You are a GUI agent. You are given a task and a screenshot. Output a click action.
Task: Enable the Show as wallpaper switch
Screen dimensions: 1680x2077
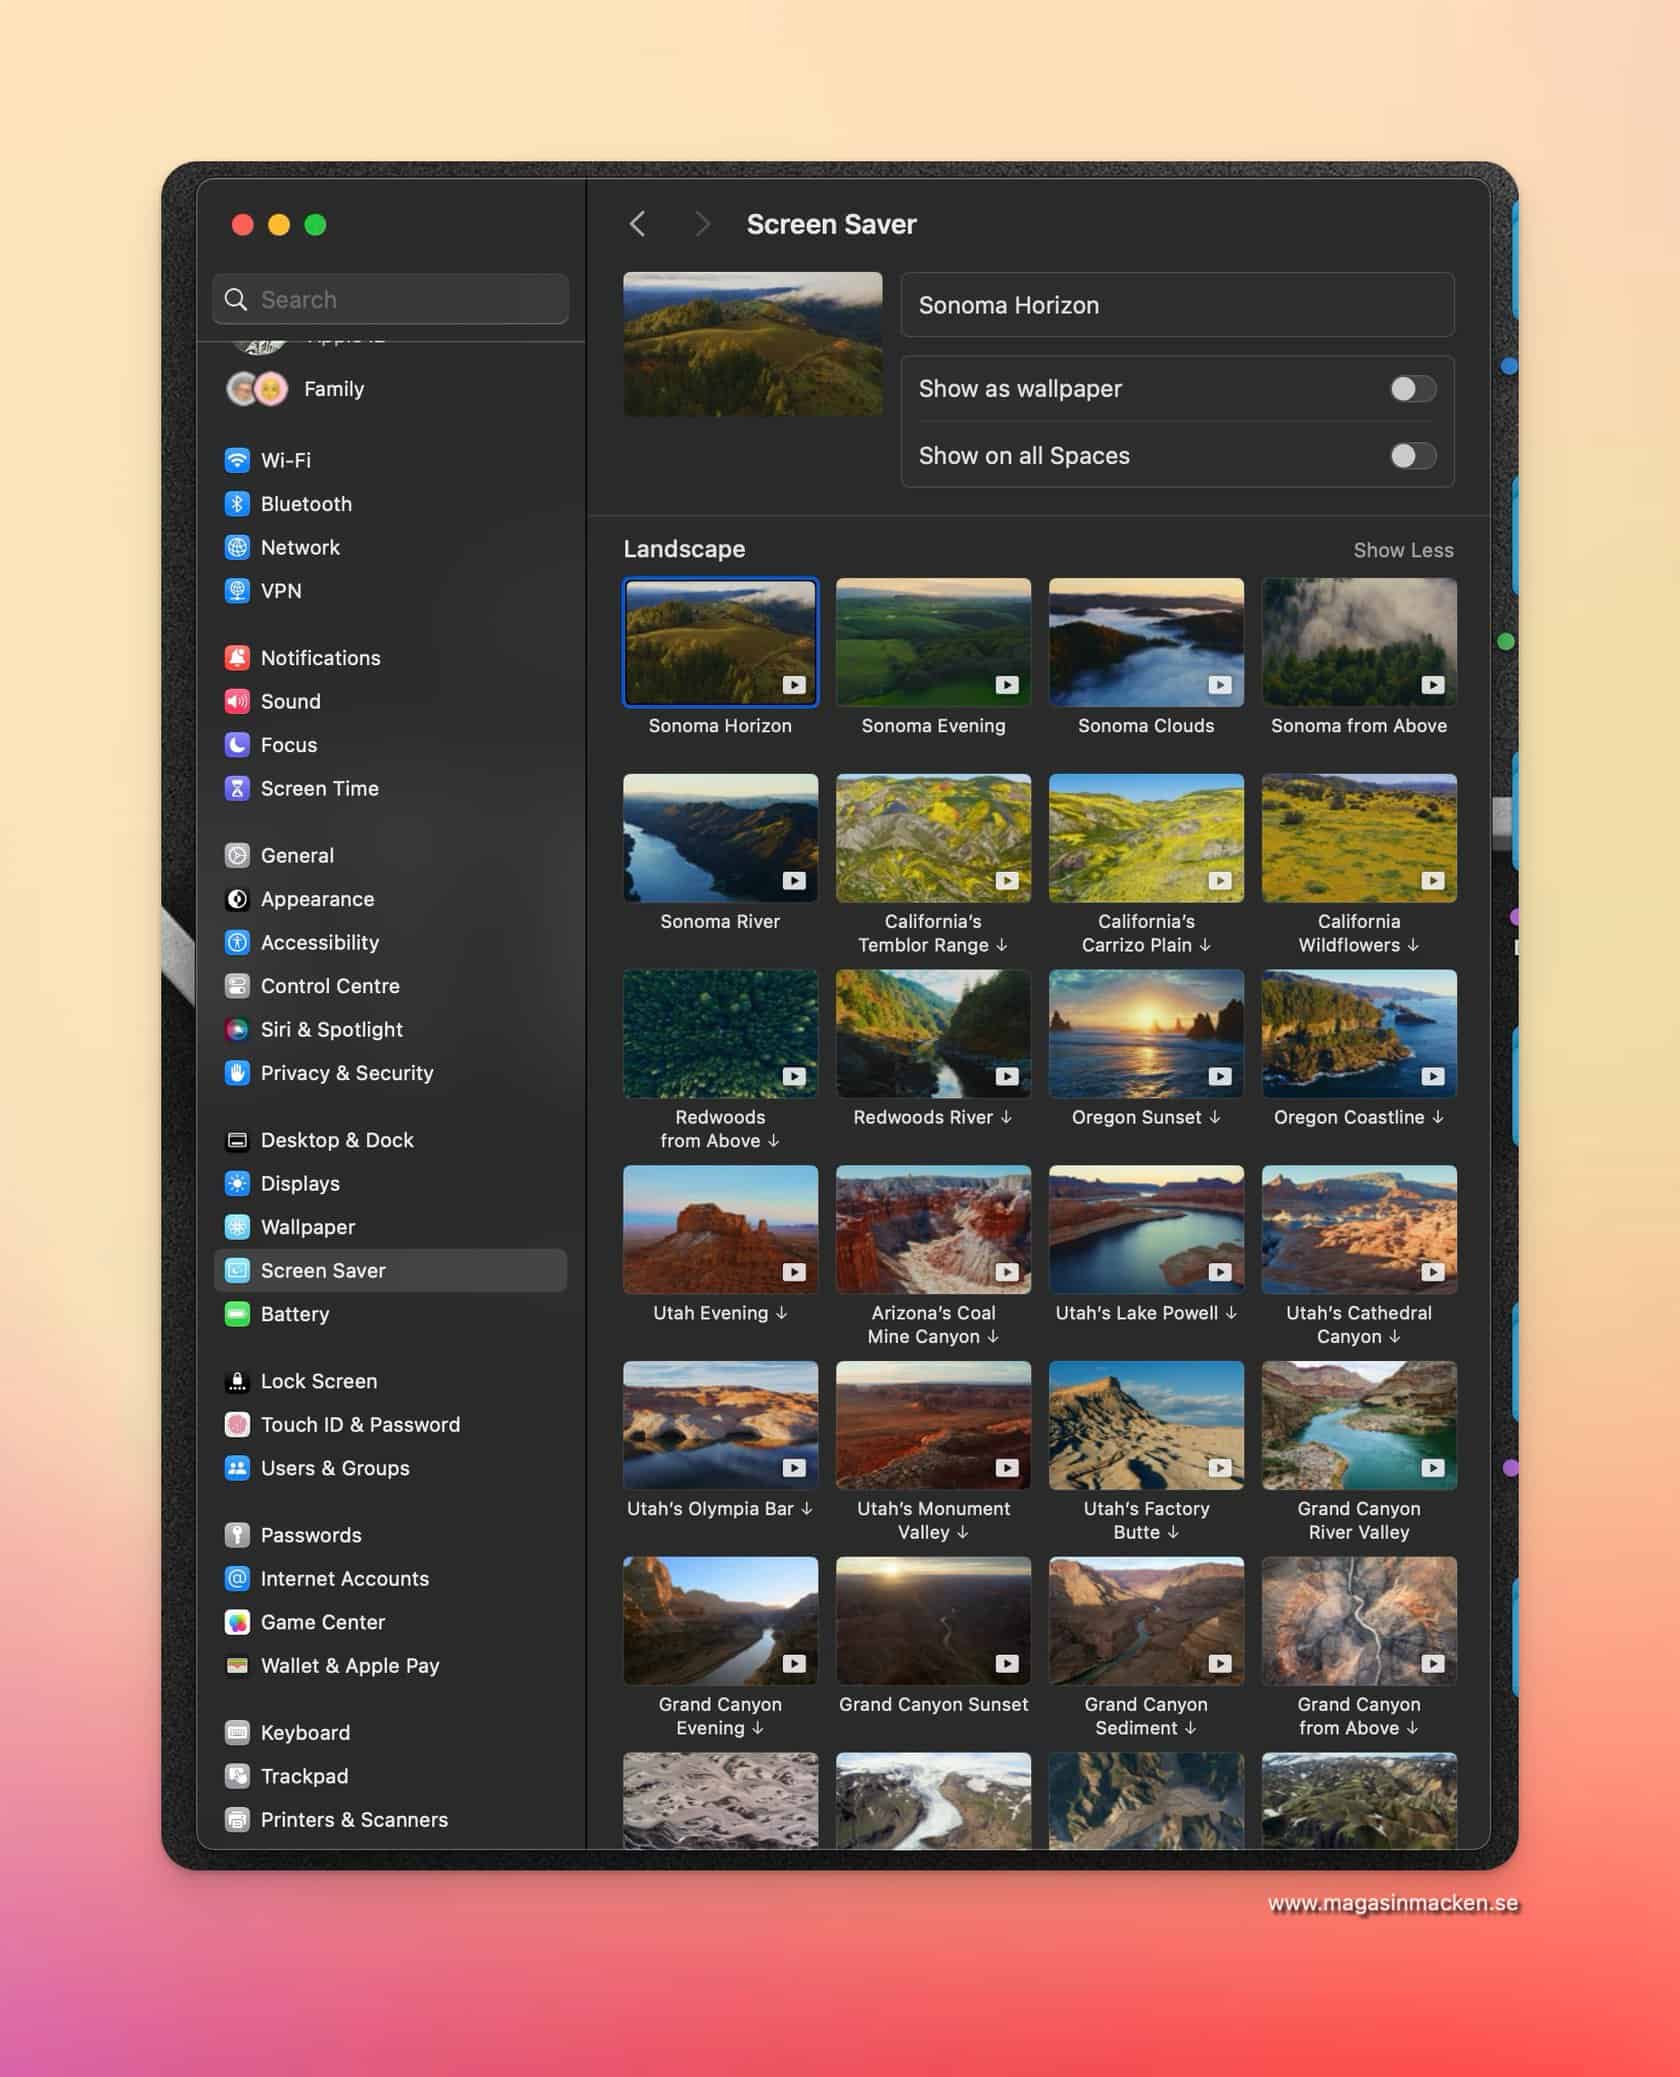pos(1412,389)
